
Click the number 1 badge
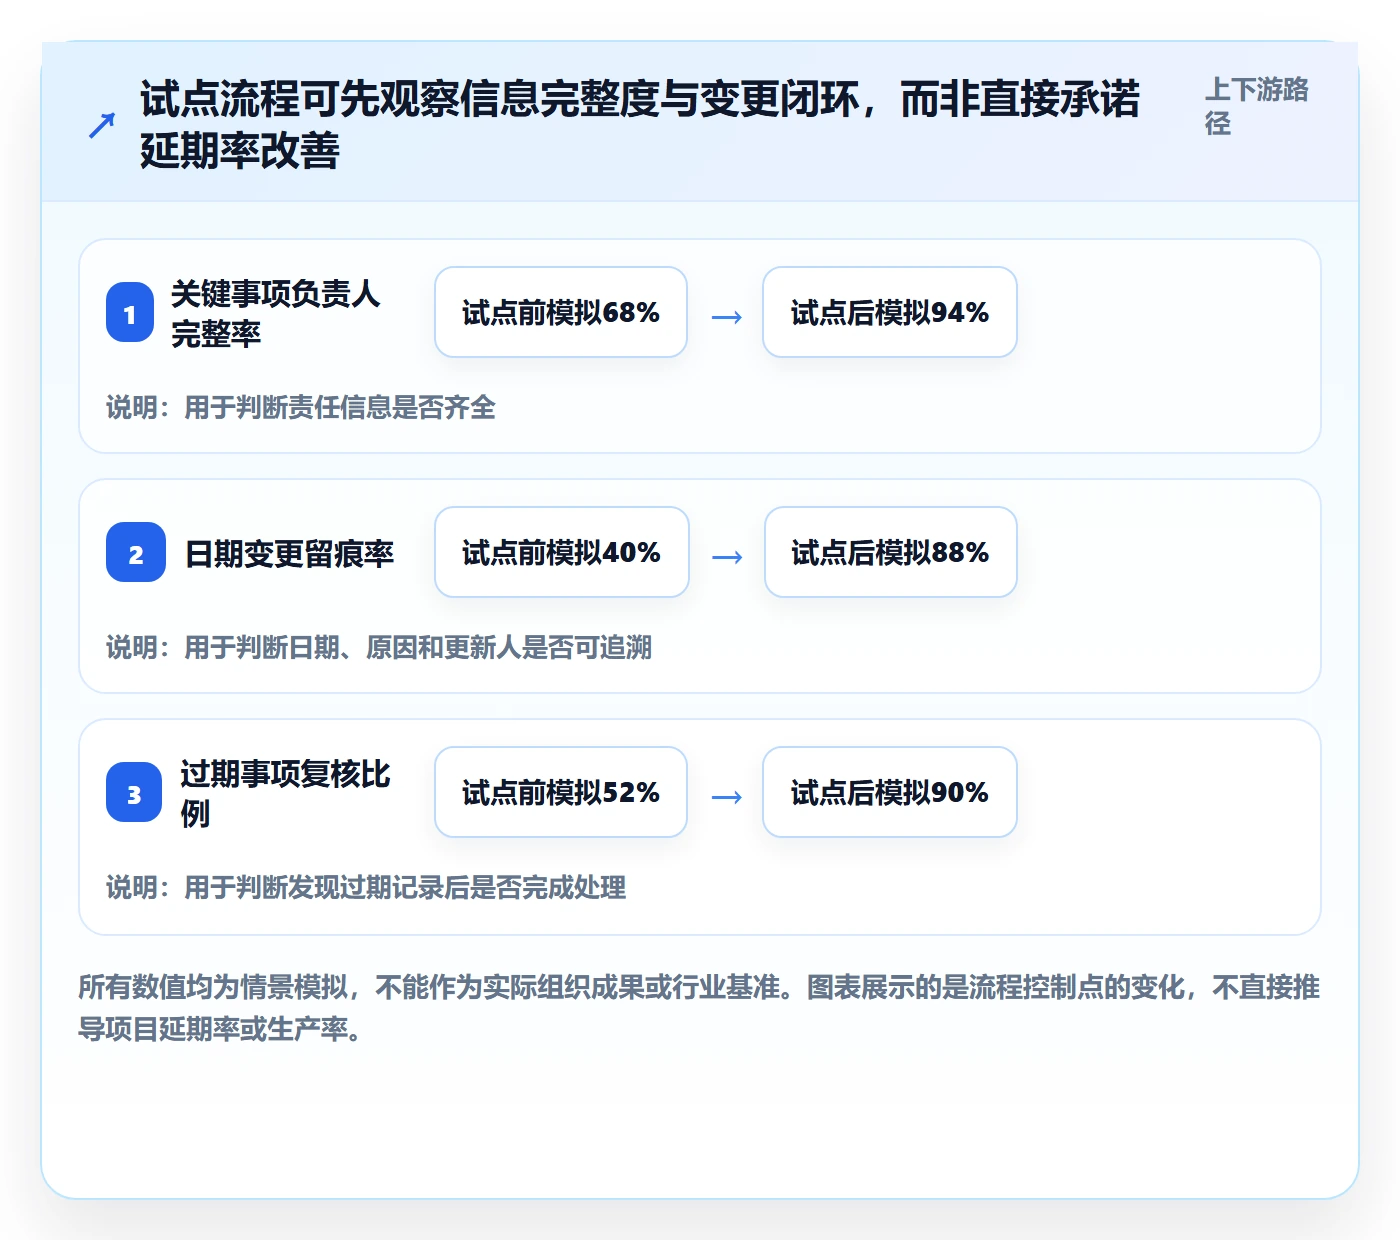130,312
